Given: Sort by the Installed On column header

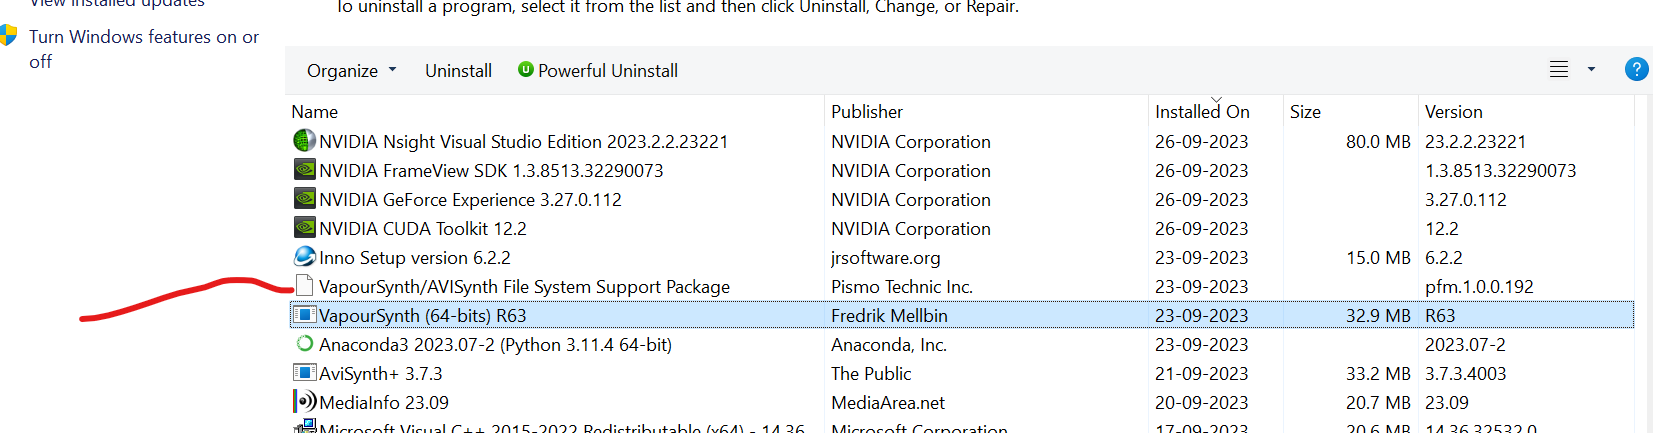Looking at the screenshot, I should click(1202, 112).
